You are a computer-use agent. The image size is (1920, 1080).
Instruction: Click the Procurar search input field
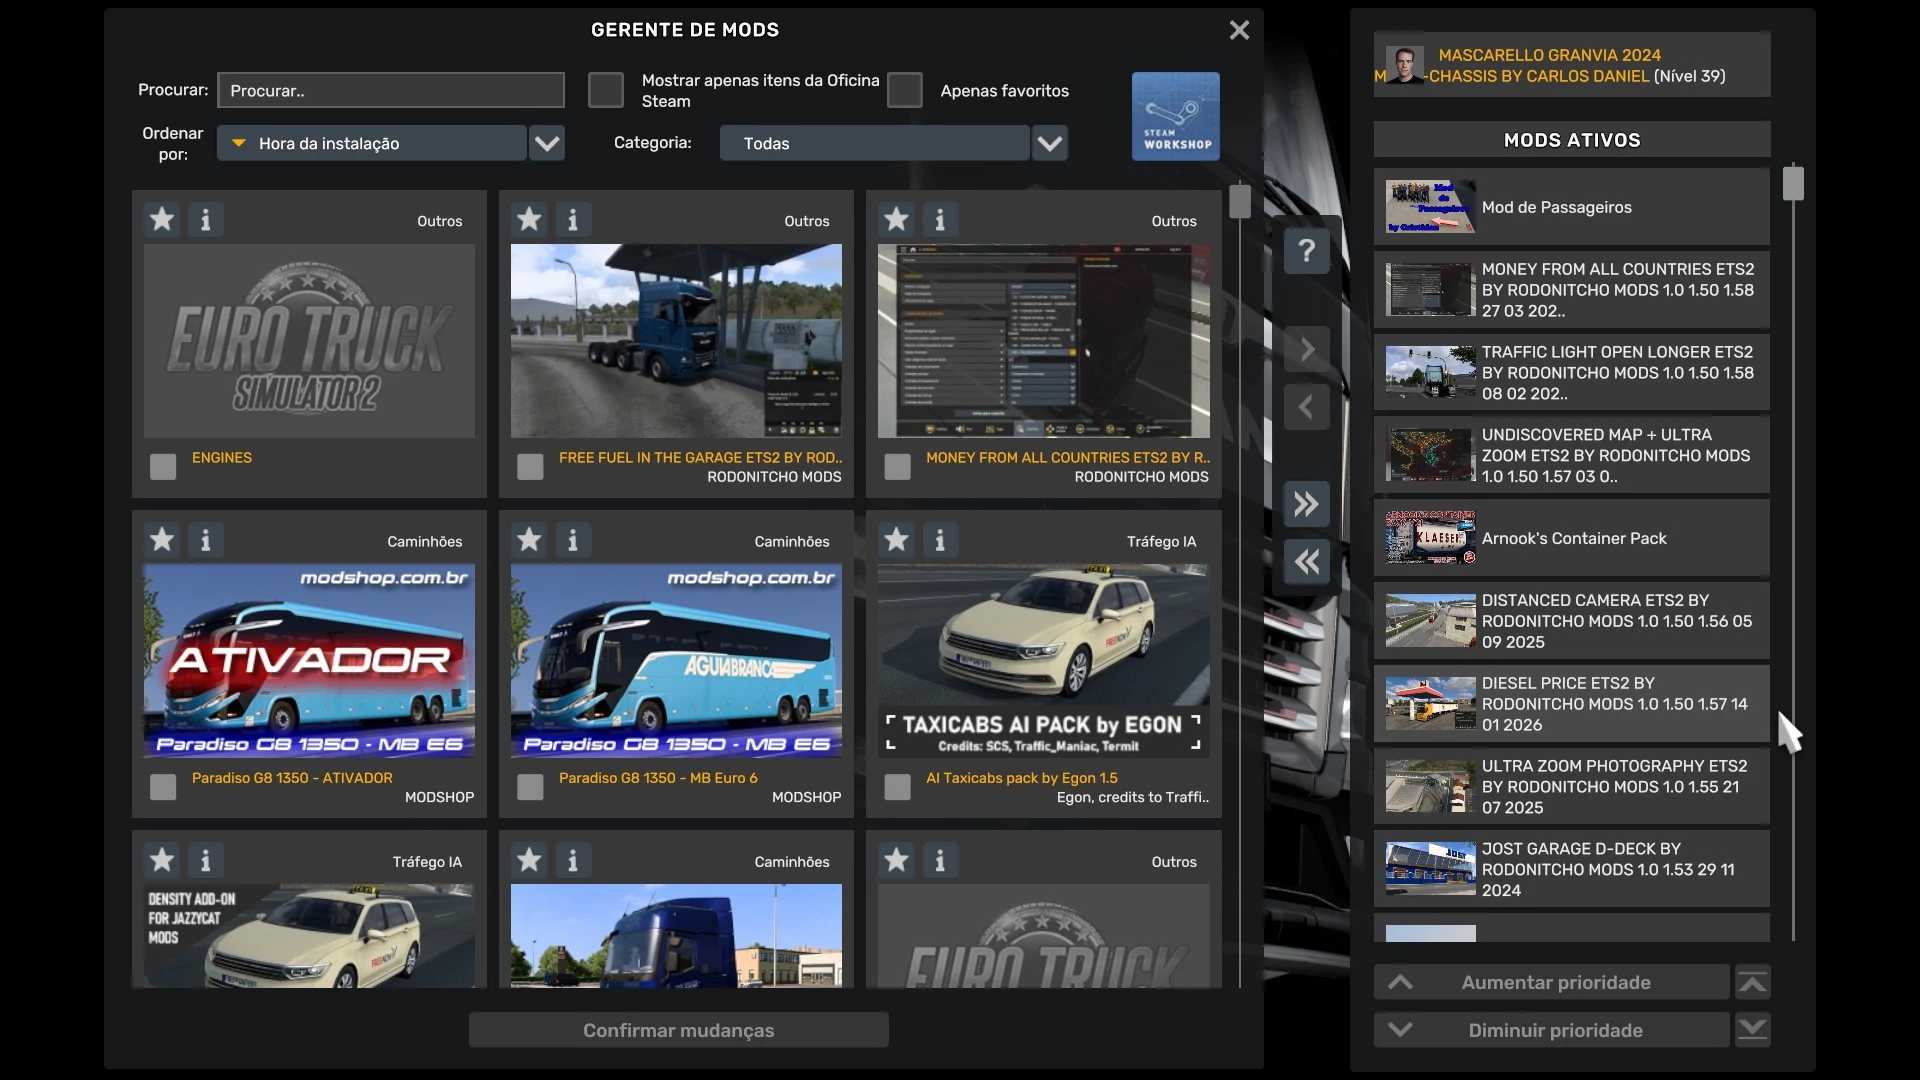click(390, 90)
